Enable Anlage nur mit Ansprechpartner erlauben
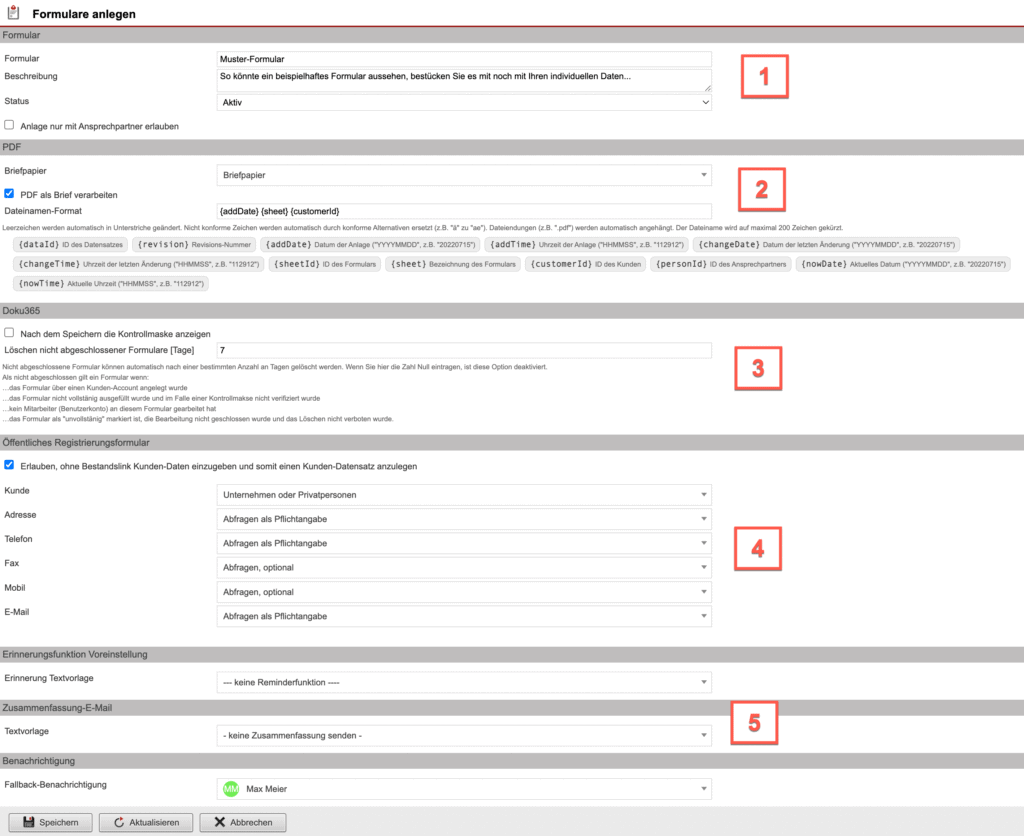 point(9,124)
